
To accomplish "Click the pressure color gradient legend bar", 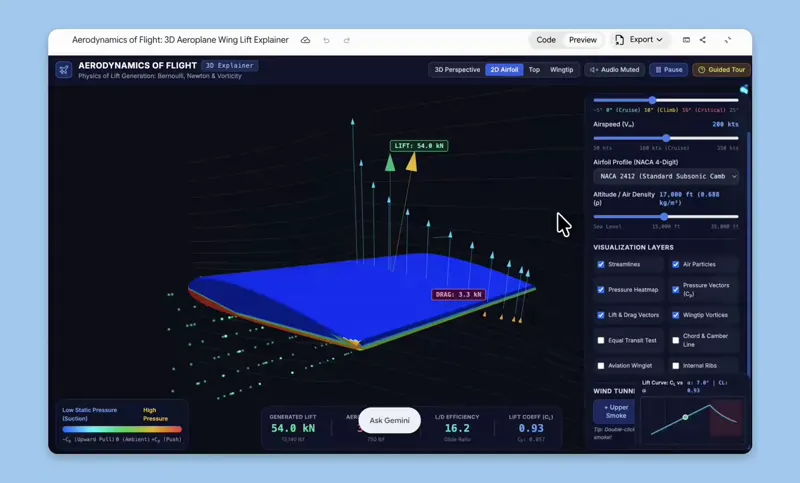I will [122, 429].
